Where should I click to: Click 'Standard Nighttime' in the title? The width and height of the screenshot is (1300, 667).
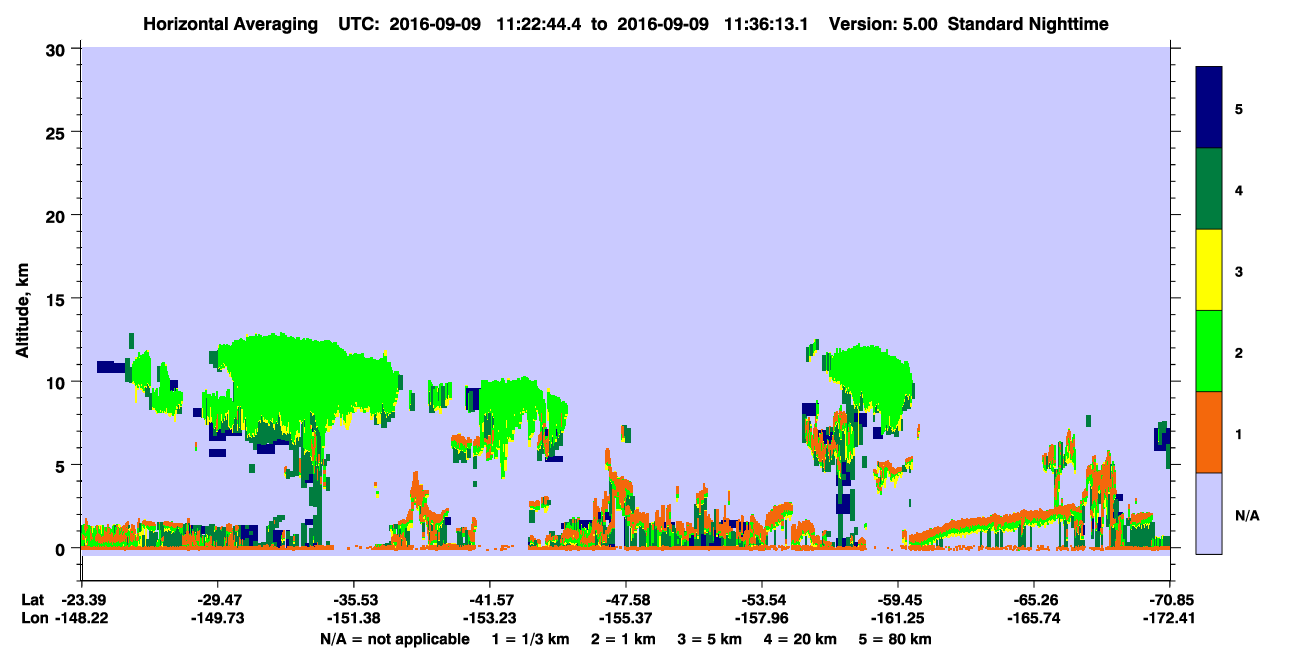coord(1028,24)
